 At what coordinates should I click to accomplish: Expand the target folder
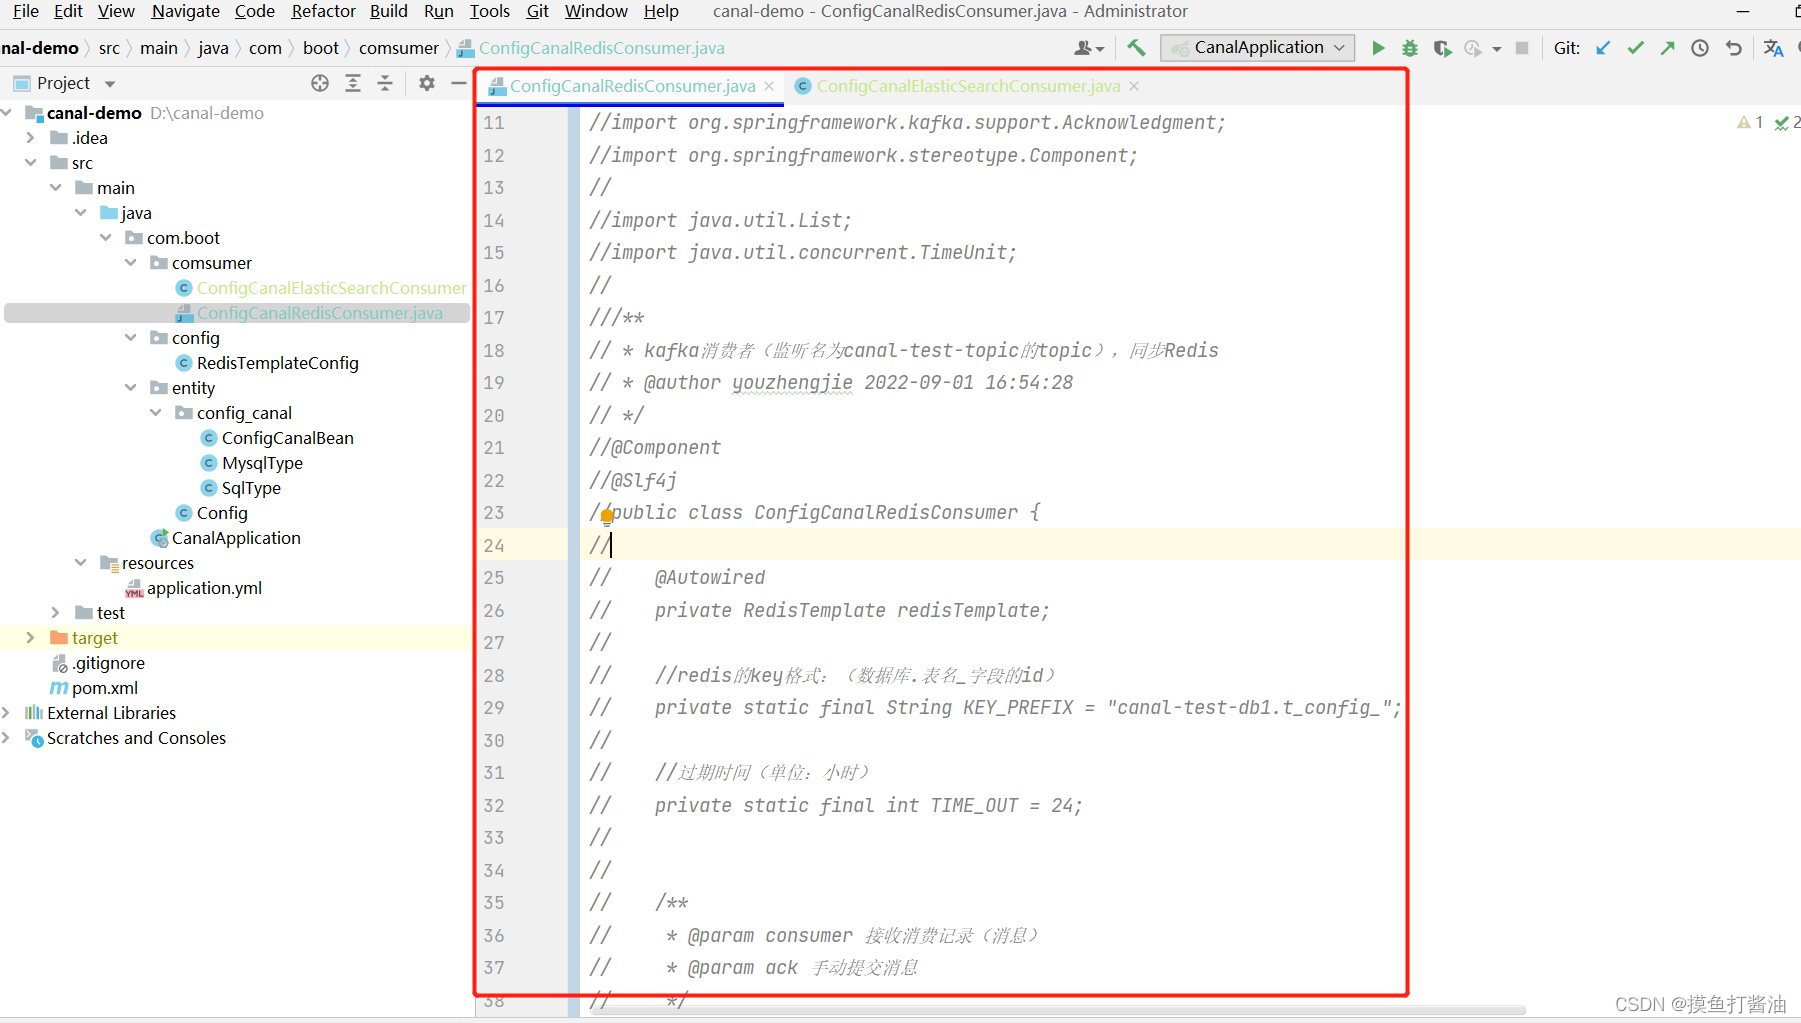(31, 637)
